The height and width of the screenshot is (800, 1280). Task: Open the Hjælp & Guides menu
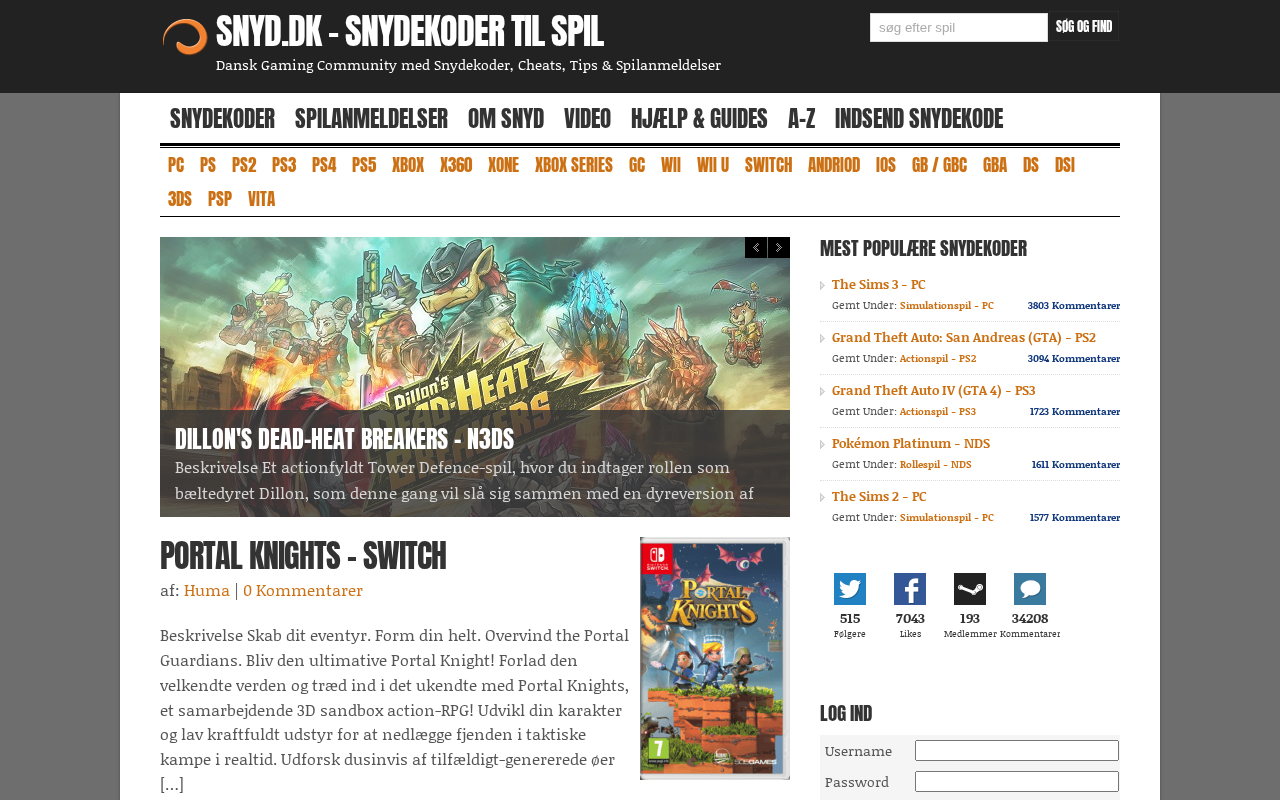click(699, 119)
